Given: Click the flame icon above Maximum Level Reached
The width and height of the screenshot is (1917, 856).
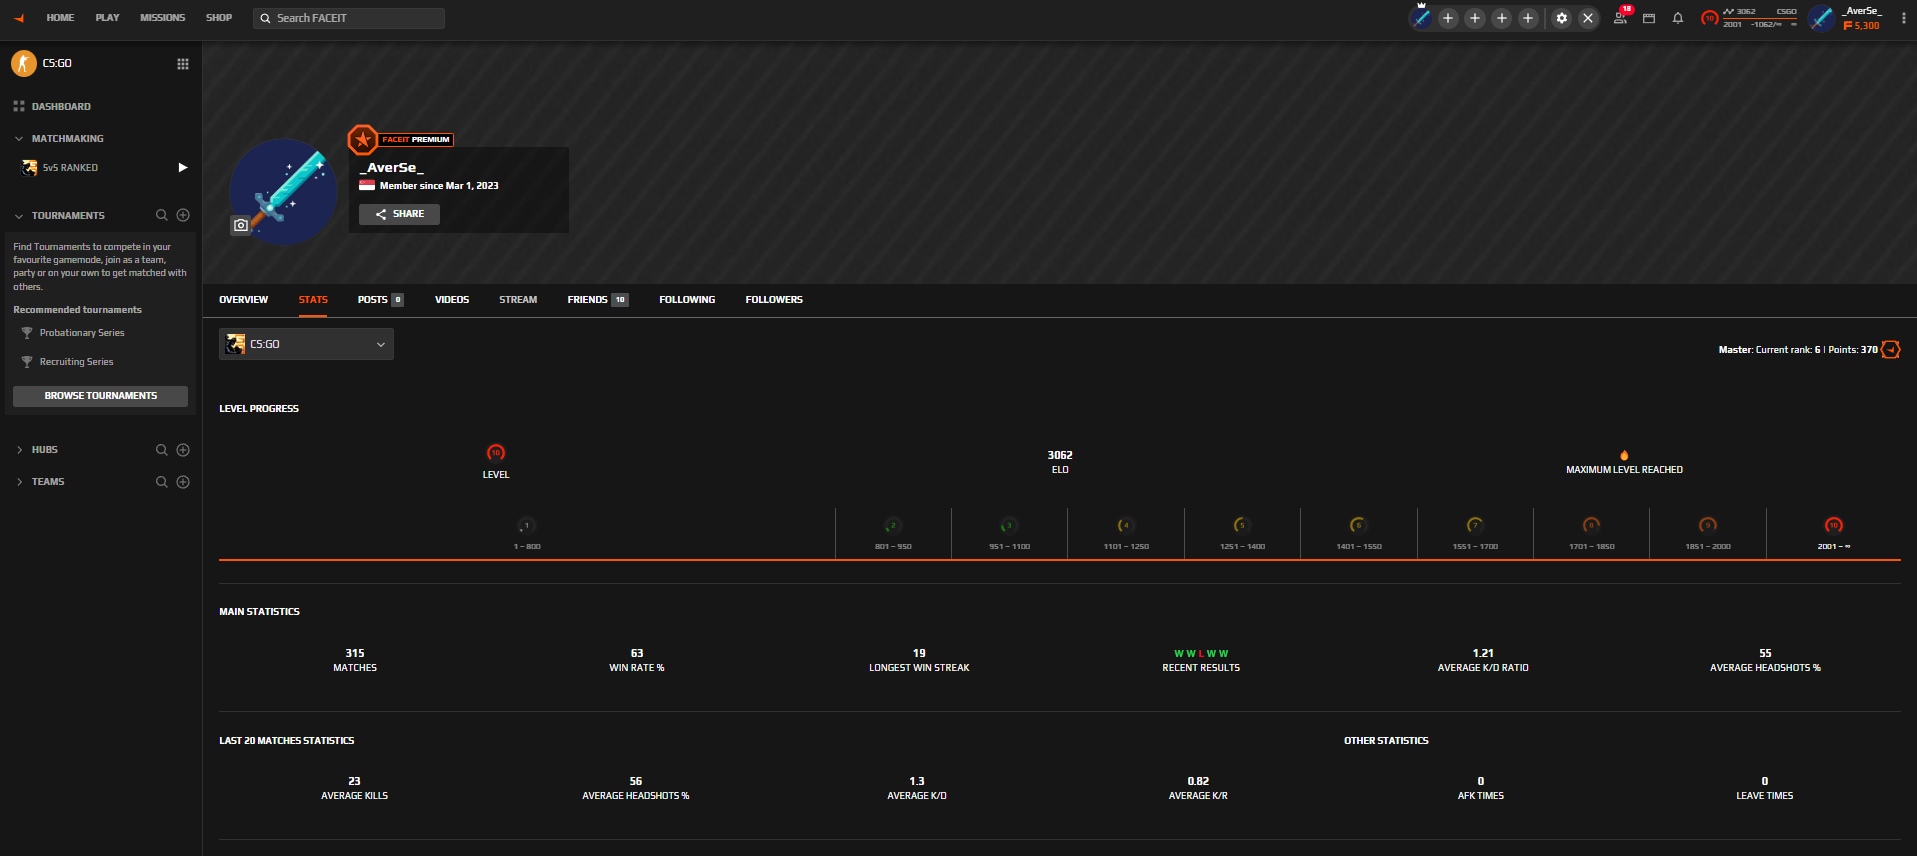Looking at the screenshot, I should pyautogui.click(x=1624, y=455).
